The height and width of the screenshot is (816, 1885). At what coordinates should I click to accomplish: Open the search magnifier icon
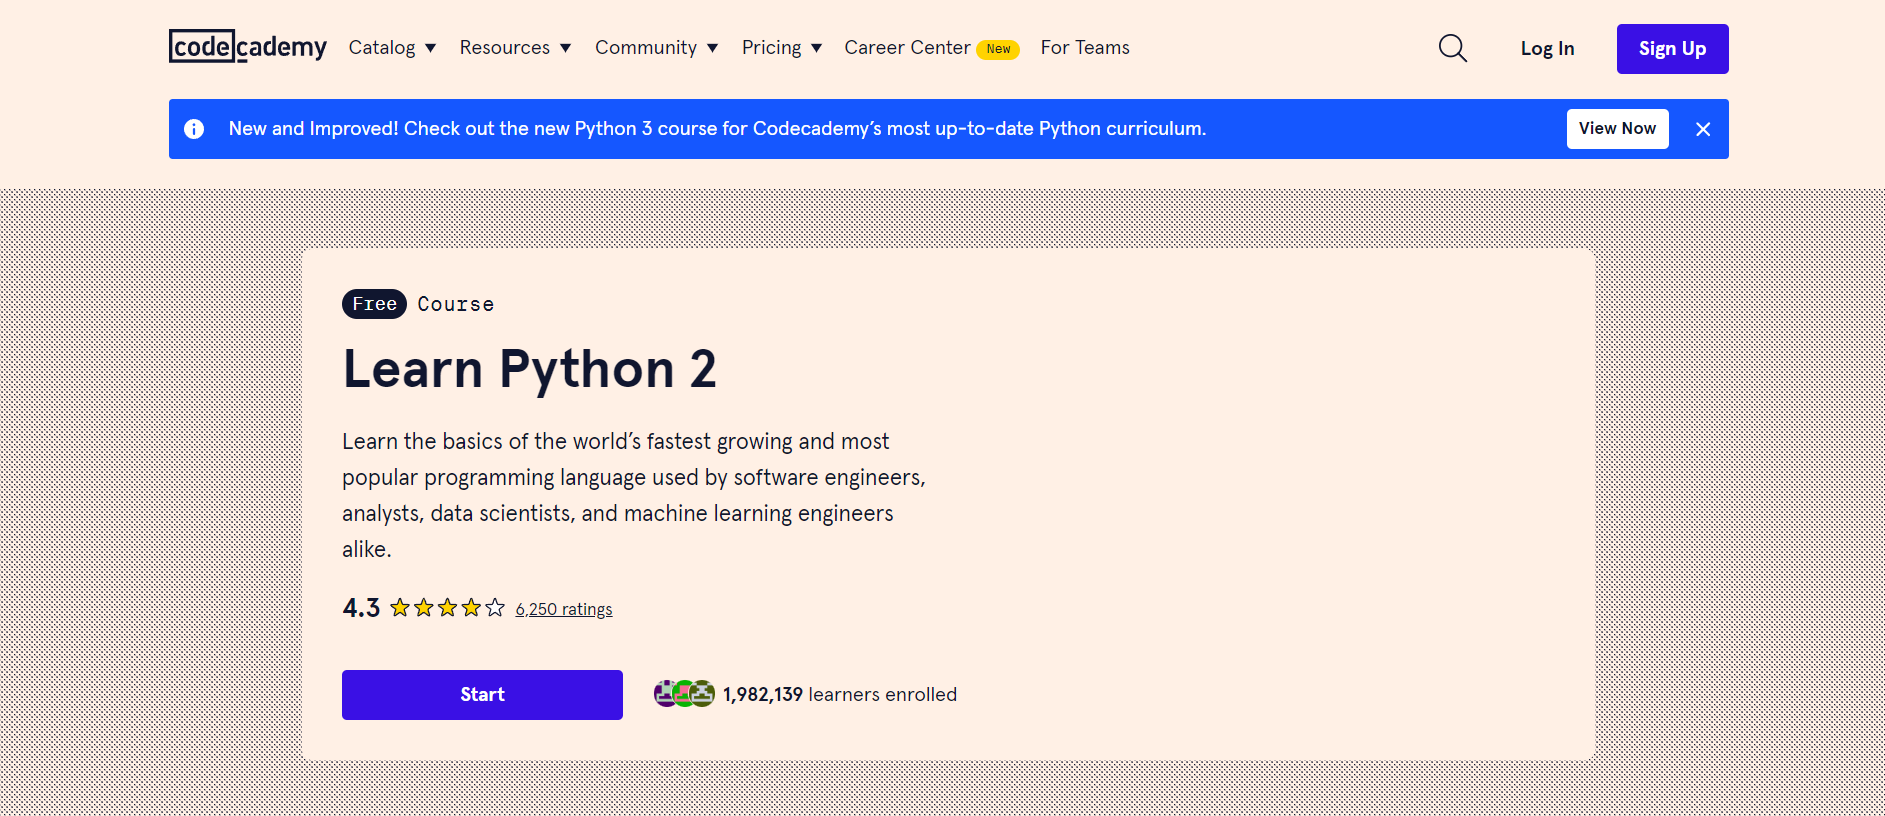coord(1452,48)
